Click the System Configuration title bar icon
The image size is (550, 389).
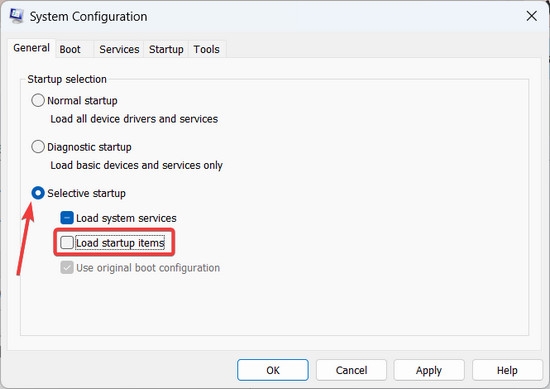click(16, 16)
